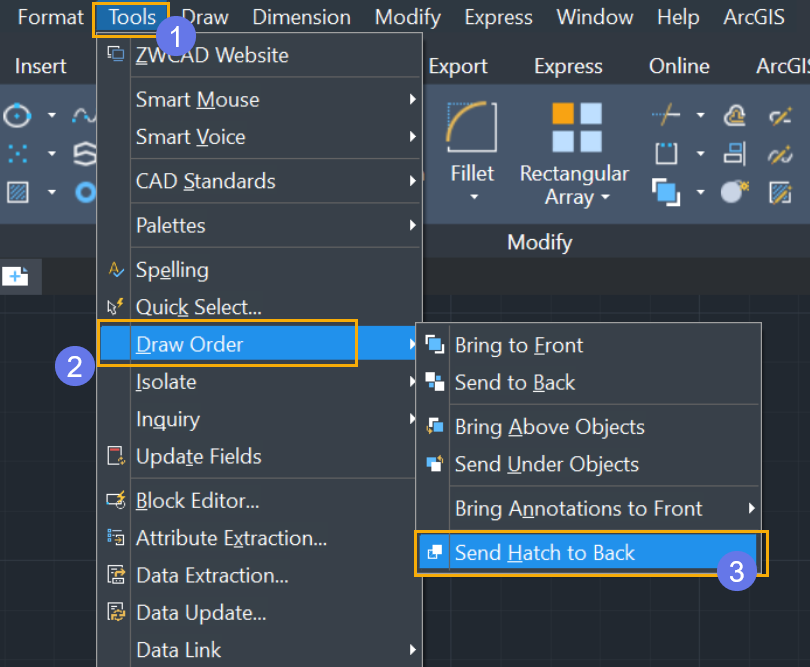Click the Bring to Front icon
810x667 pixels.
tap(434, 345)
